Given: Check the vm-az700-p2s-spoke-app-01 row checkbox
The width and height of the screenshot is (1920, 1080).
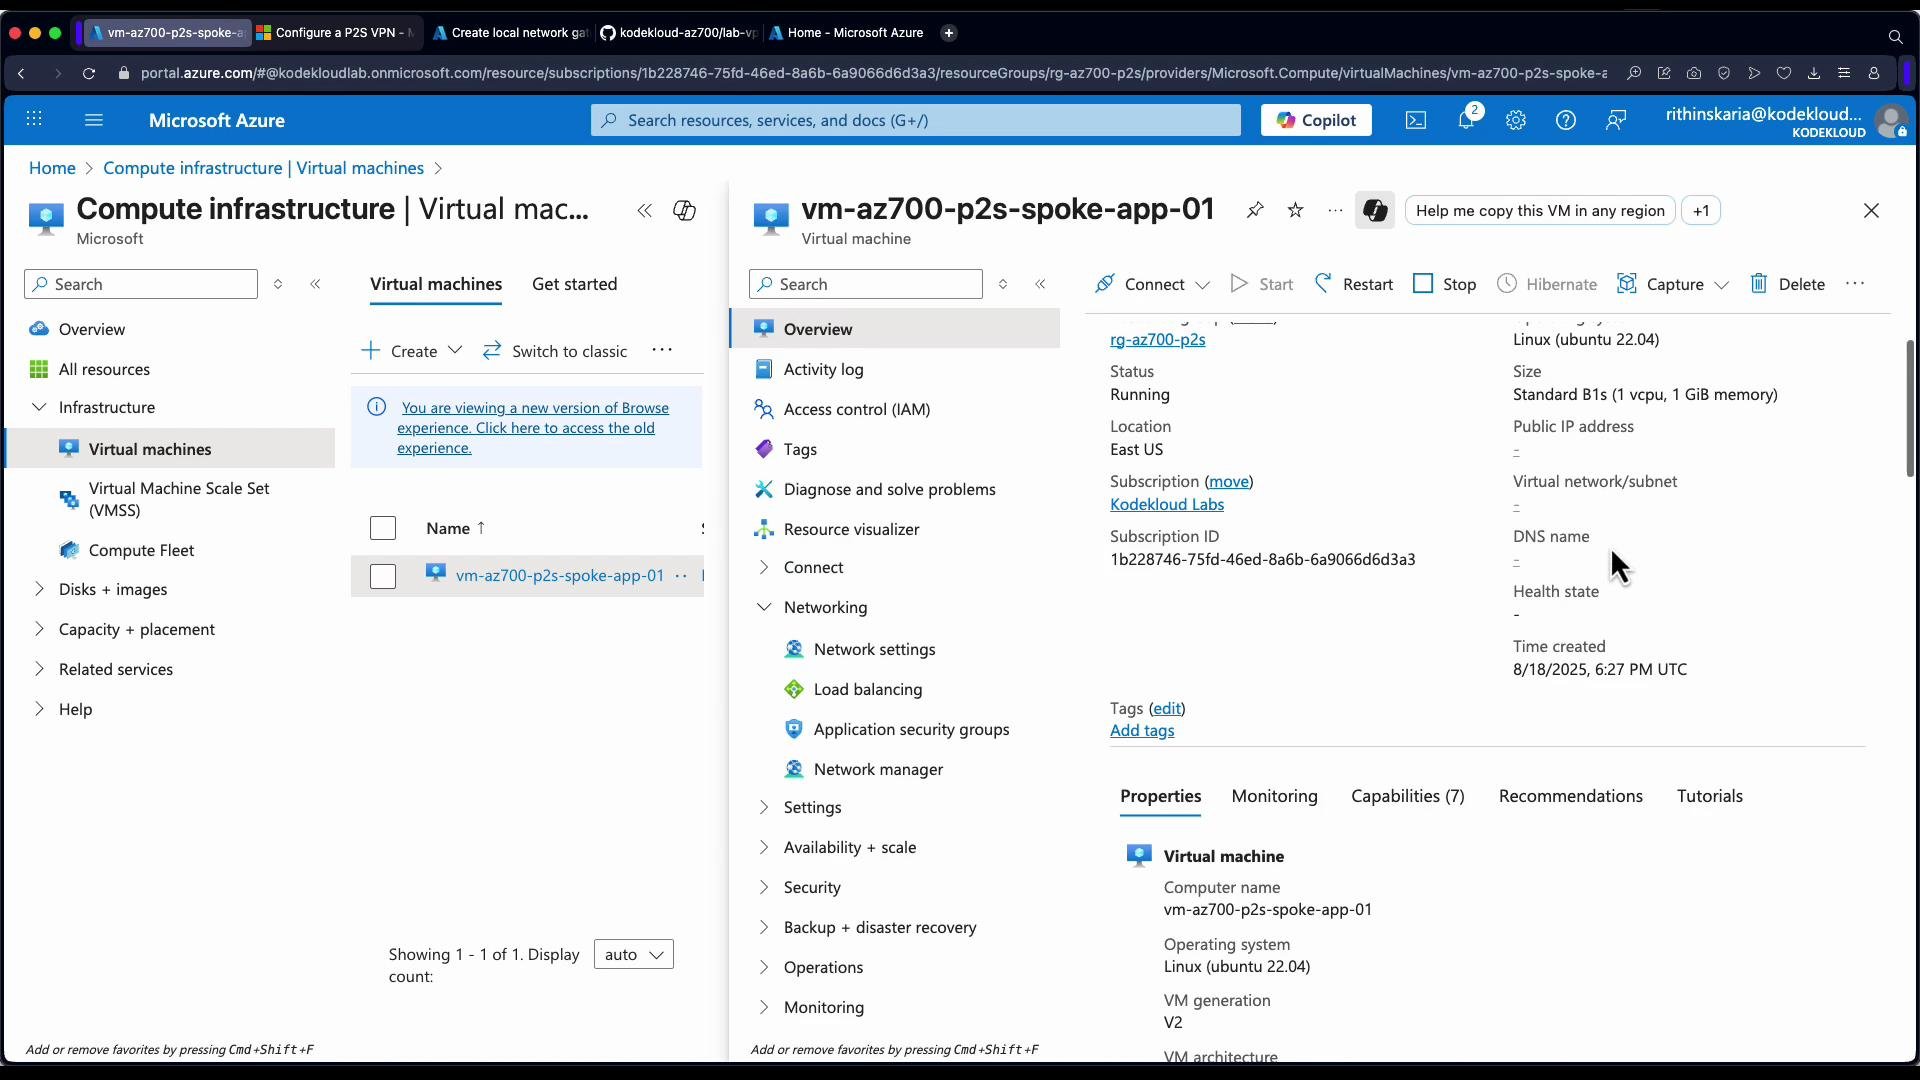Looking at the screenshot, I should 383,576.
